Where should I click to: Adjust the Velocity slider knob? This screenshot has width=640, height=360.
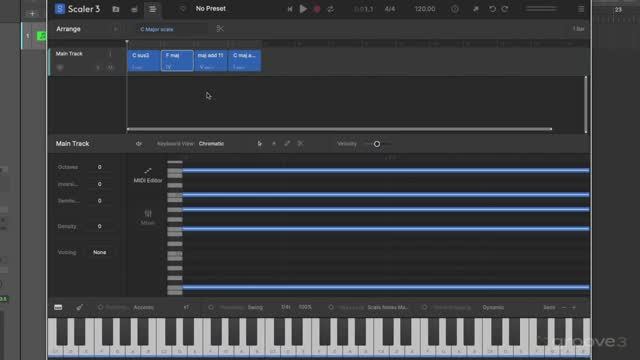point(377,144)
